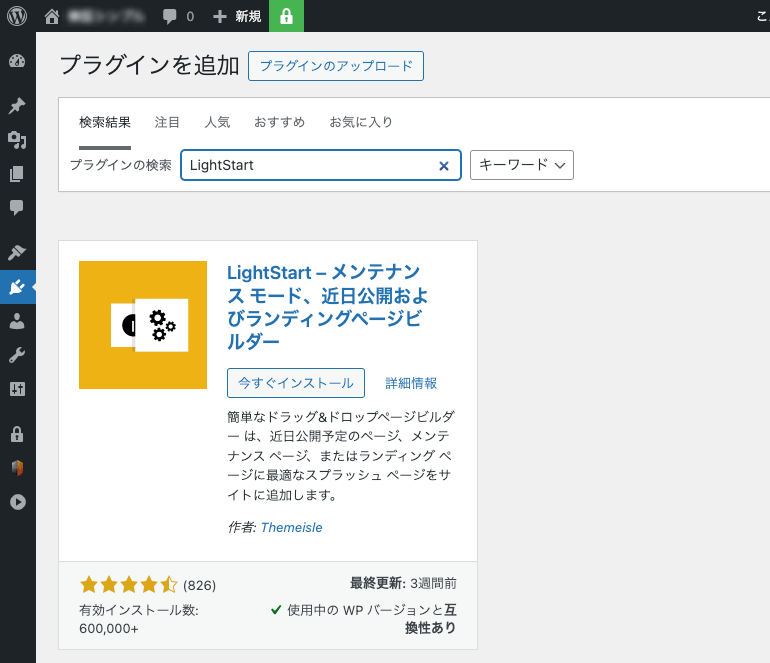Open the Themeisle author link
The width and height of the screenshot is (770, 663).
[291, 527]
